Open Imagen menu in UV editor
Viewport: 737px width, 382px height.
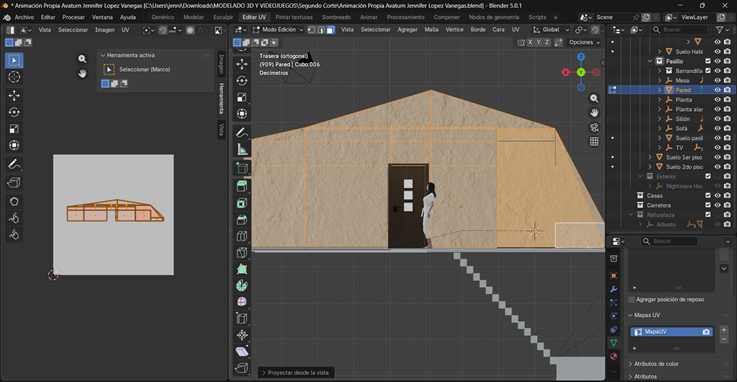point(104,30)
